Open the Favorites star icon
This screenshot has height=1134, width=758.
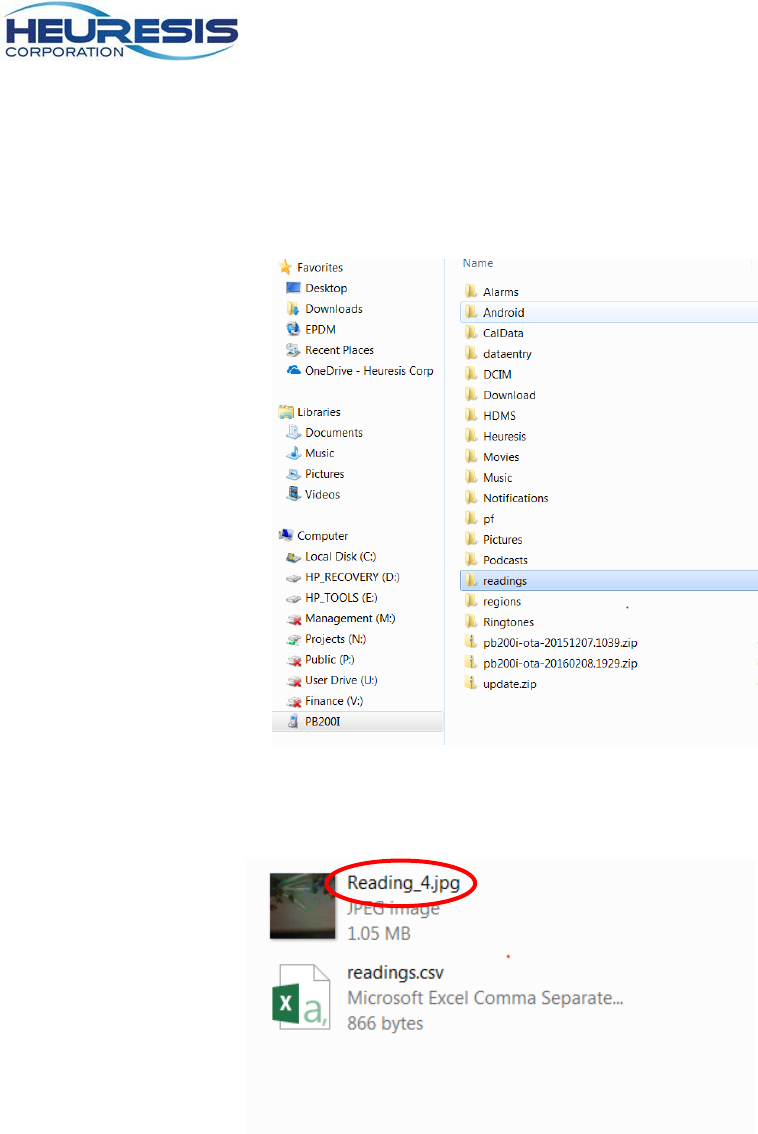pyautogui.click(x=286, y=267)
